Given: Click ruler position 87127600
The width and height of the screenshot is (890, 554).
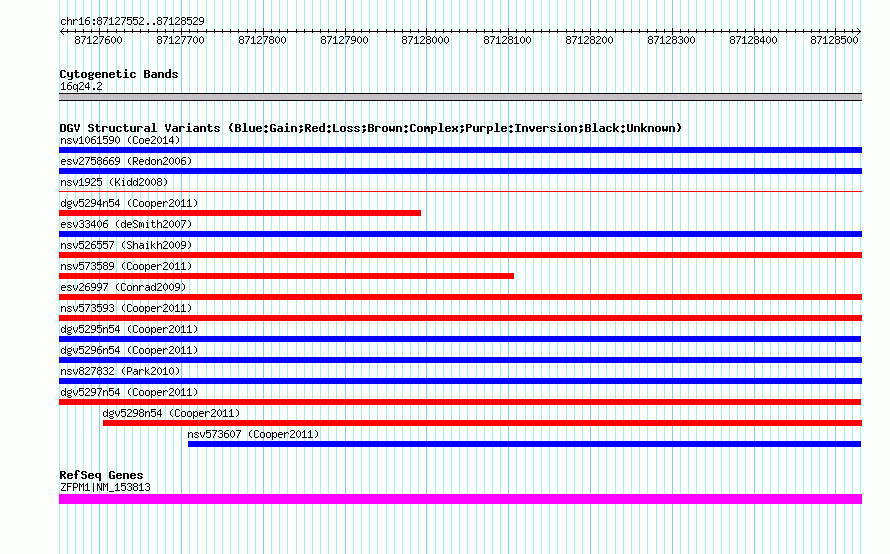Looking at the screenshot, I should 98,40.
